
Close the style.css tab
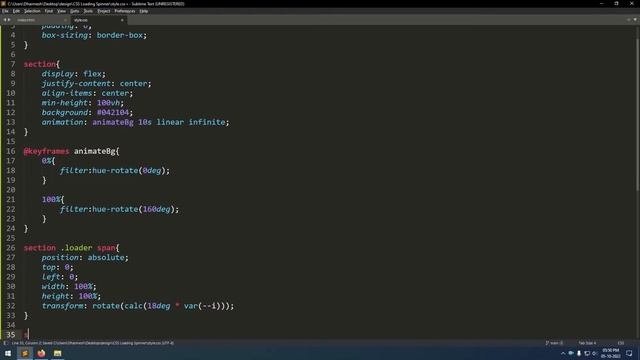[122, 20]
